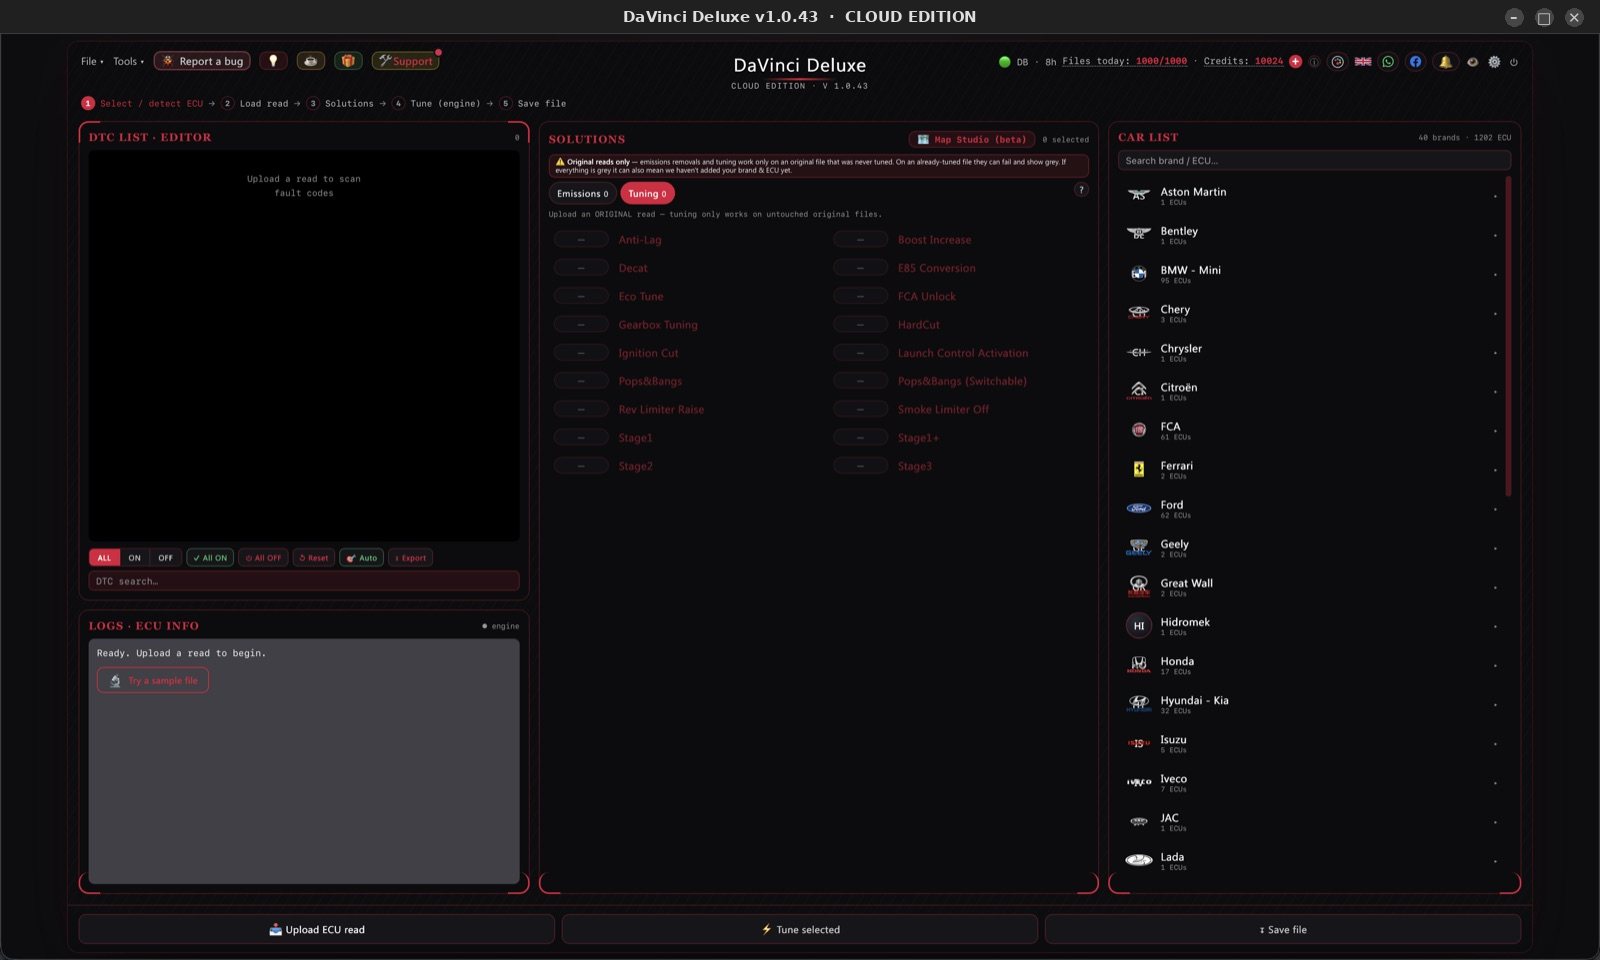This screenshot has width=1600, height=960.
Task: Click Report a bug button
Action: click(202, 61)
